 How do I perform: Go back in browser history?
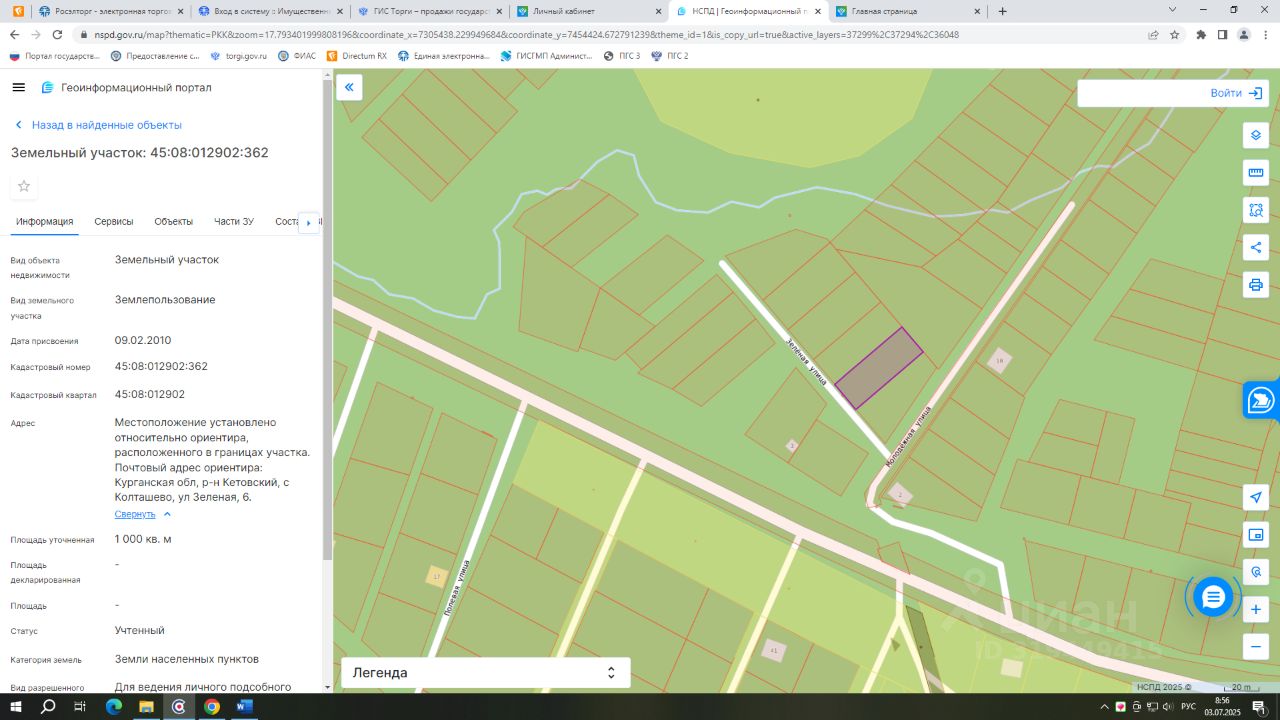[14, 34]
